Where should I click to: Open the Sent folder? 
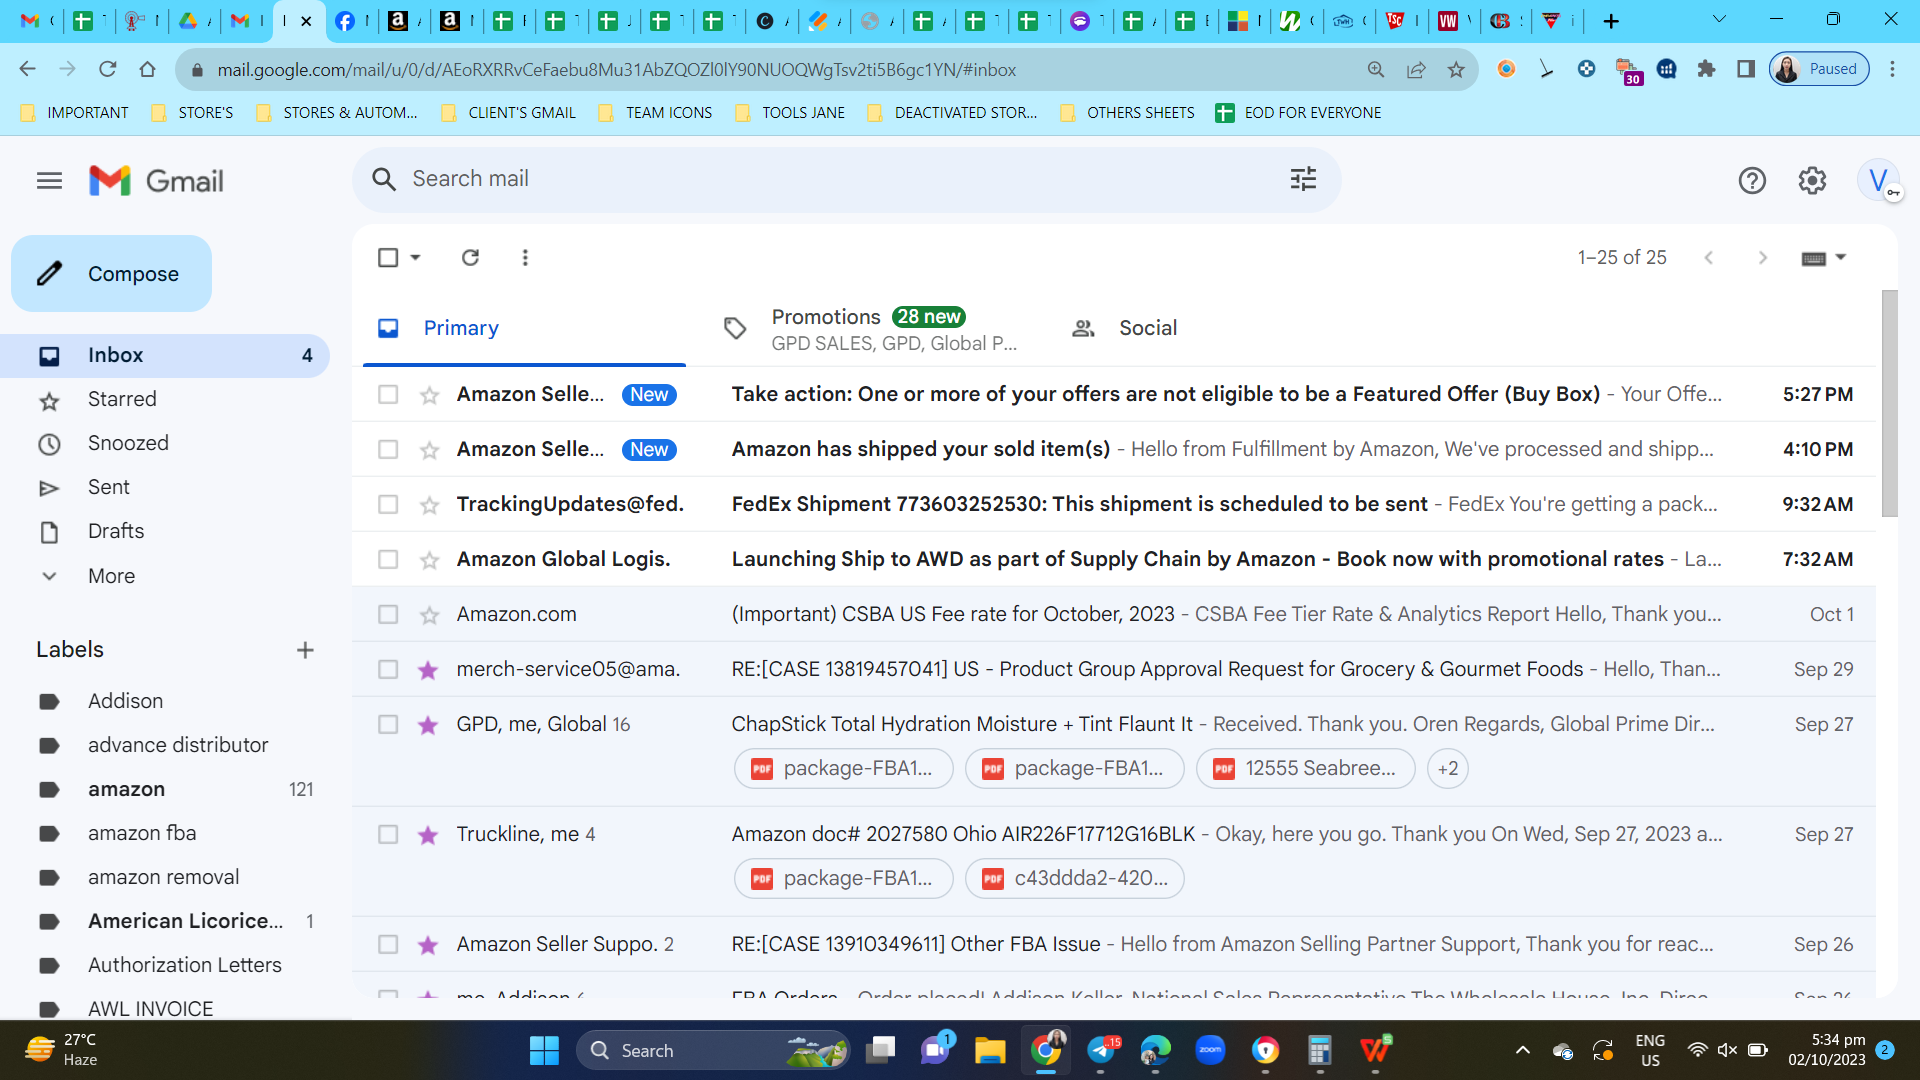click(109, 488)
